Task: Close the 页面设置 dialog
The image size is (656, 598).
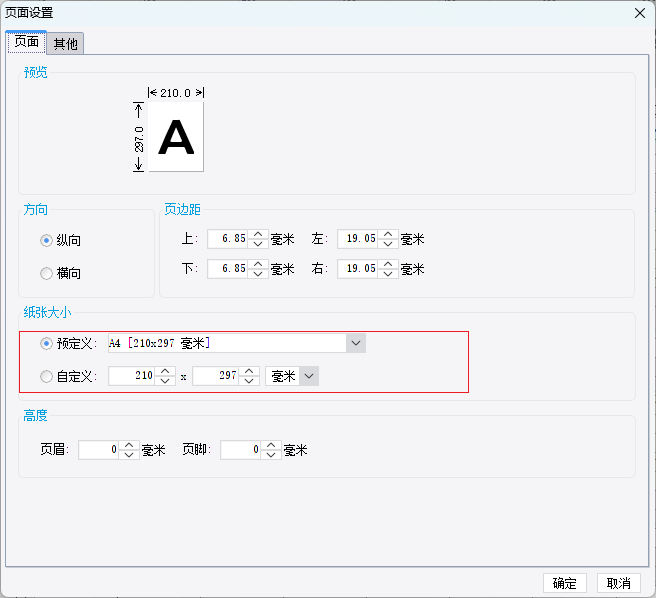Action: click(x=640, y=13)
